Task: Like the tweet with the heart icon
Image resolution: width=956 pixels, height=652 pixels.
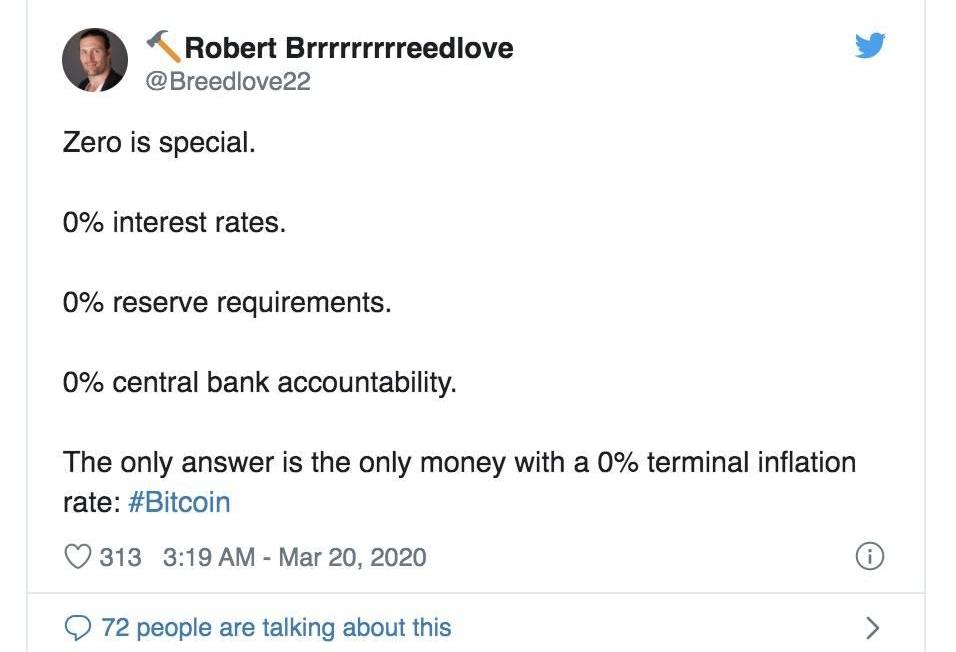Action: [x=77, y=557]
